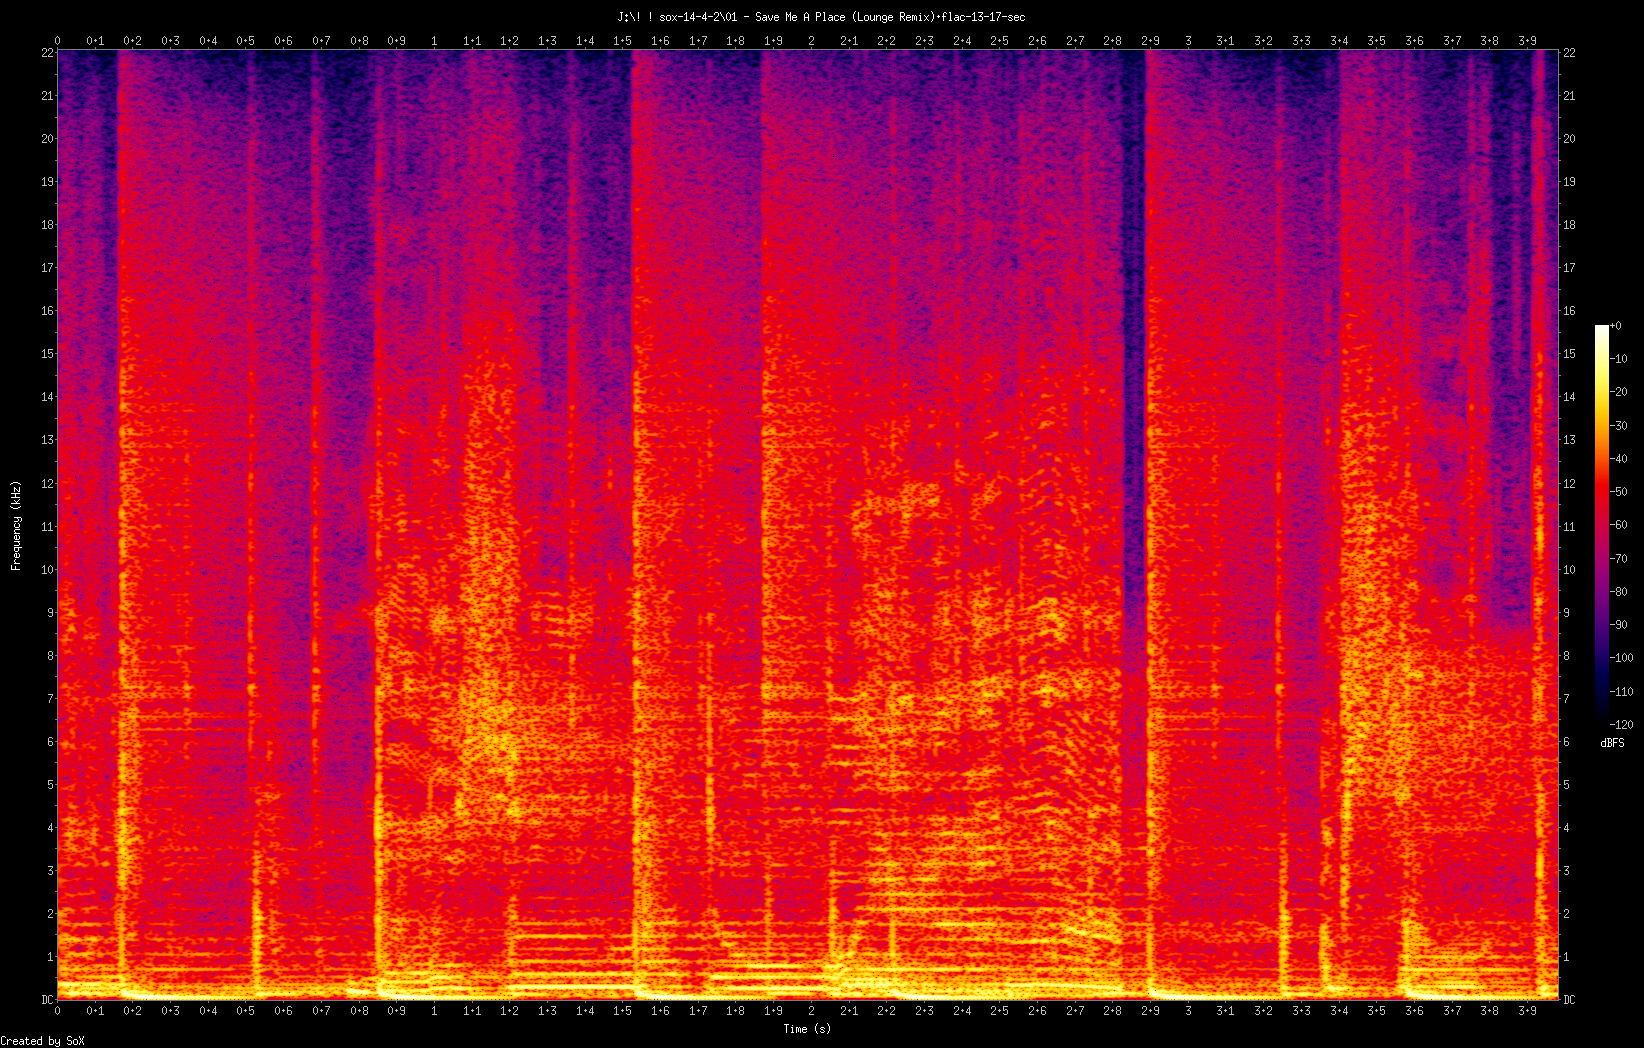Click '16' on the left frequency axis
Image resolution: width=1644 pixels, height=1048 pixels.
[46, 311]
